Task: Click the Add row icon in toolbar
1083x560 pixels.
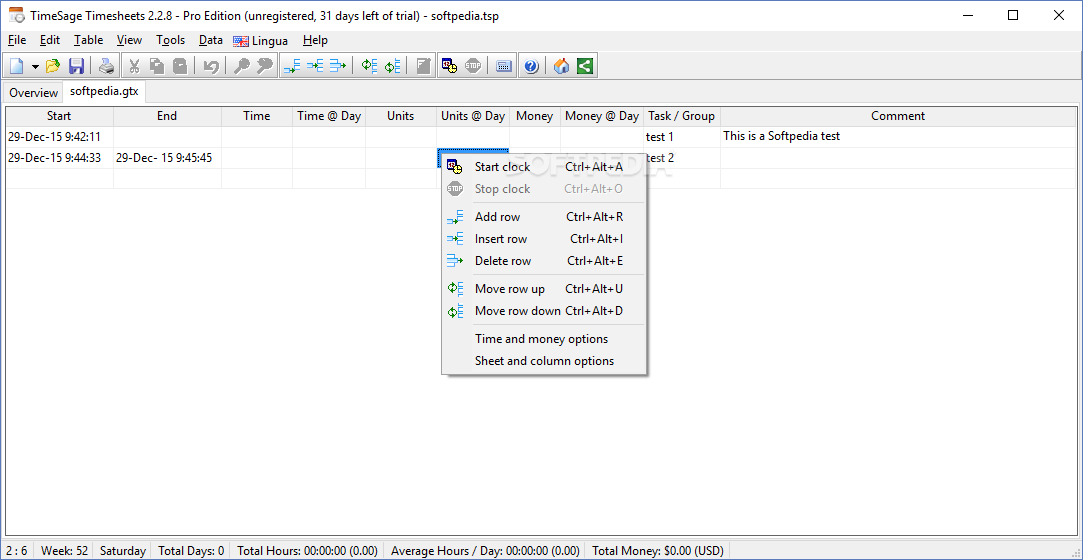Action: [292, 66]
